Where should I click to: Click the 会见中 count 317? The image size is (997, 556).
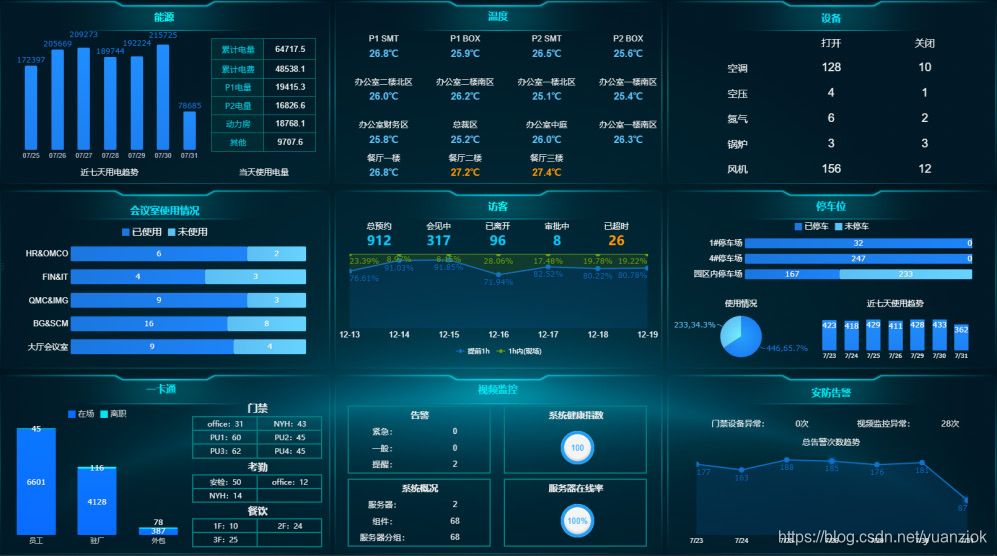[x=438, y=240]
